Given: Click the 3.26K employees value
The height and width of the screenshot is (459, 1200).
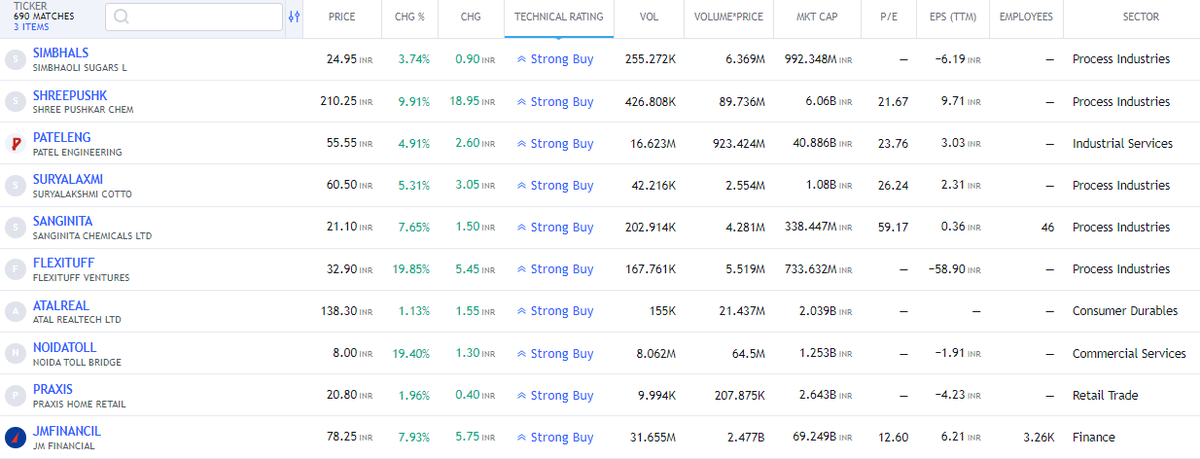Looking at the screenshot, I should point(1038,437).
